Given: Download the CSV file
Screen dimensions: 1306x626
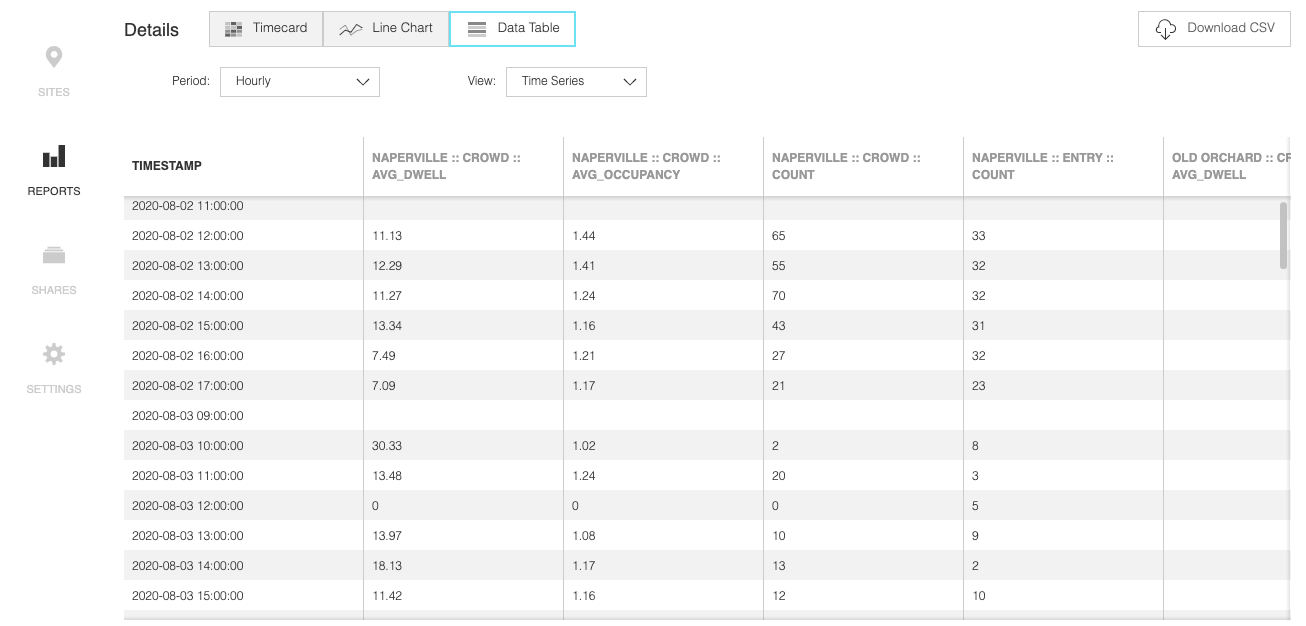Looking at the screenshot, I should coord(1214,29).
